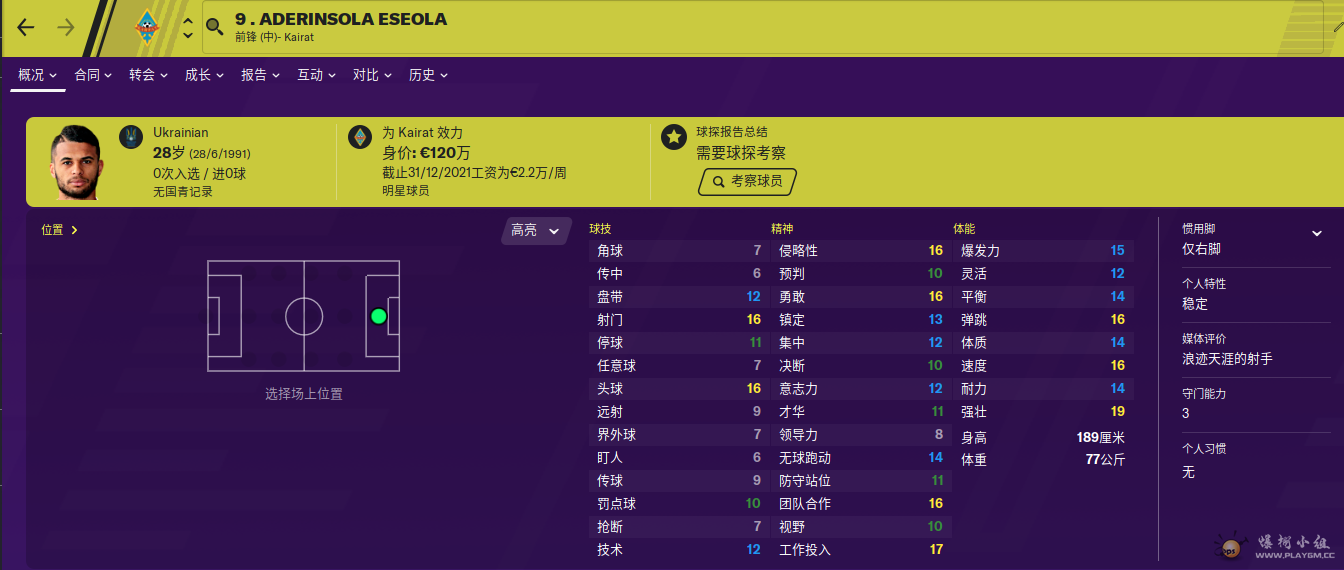Expand the 惯用脚 preferred foot panel chevron
The image size is (1344, 570).
point(1317,233)
